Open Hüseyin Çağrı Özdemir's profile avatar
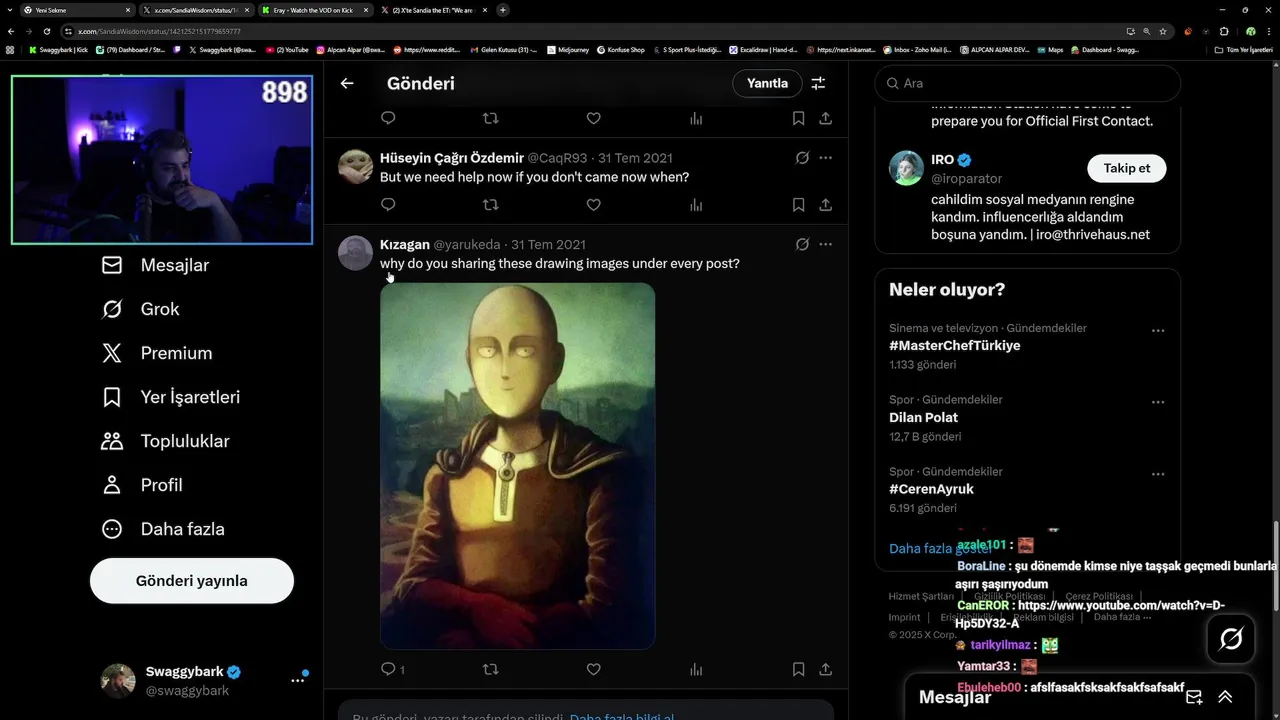 coord(355,167)
